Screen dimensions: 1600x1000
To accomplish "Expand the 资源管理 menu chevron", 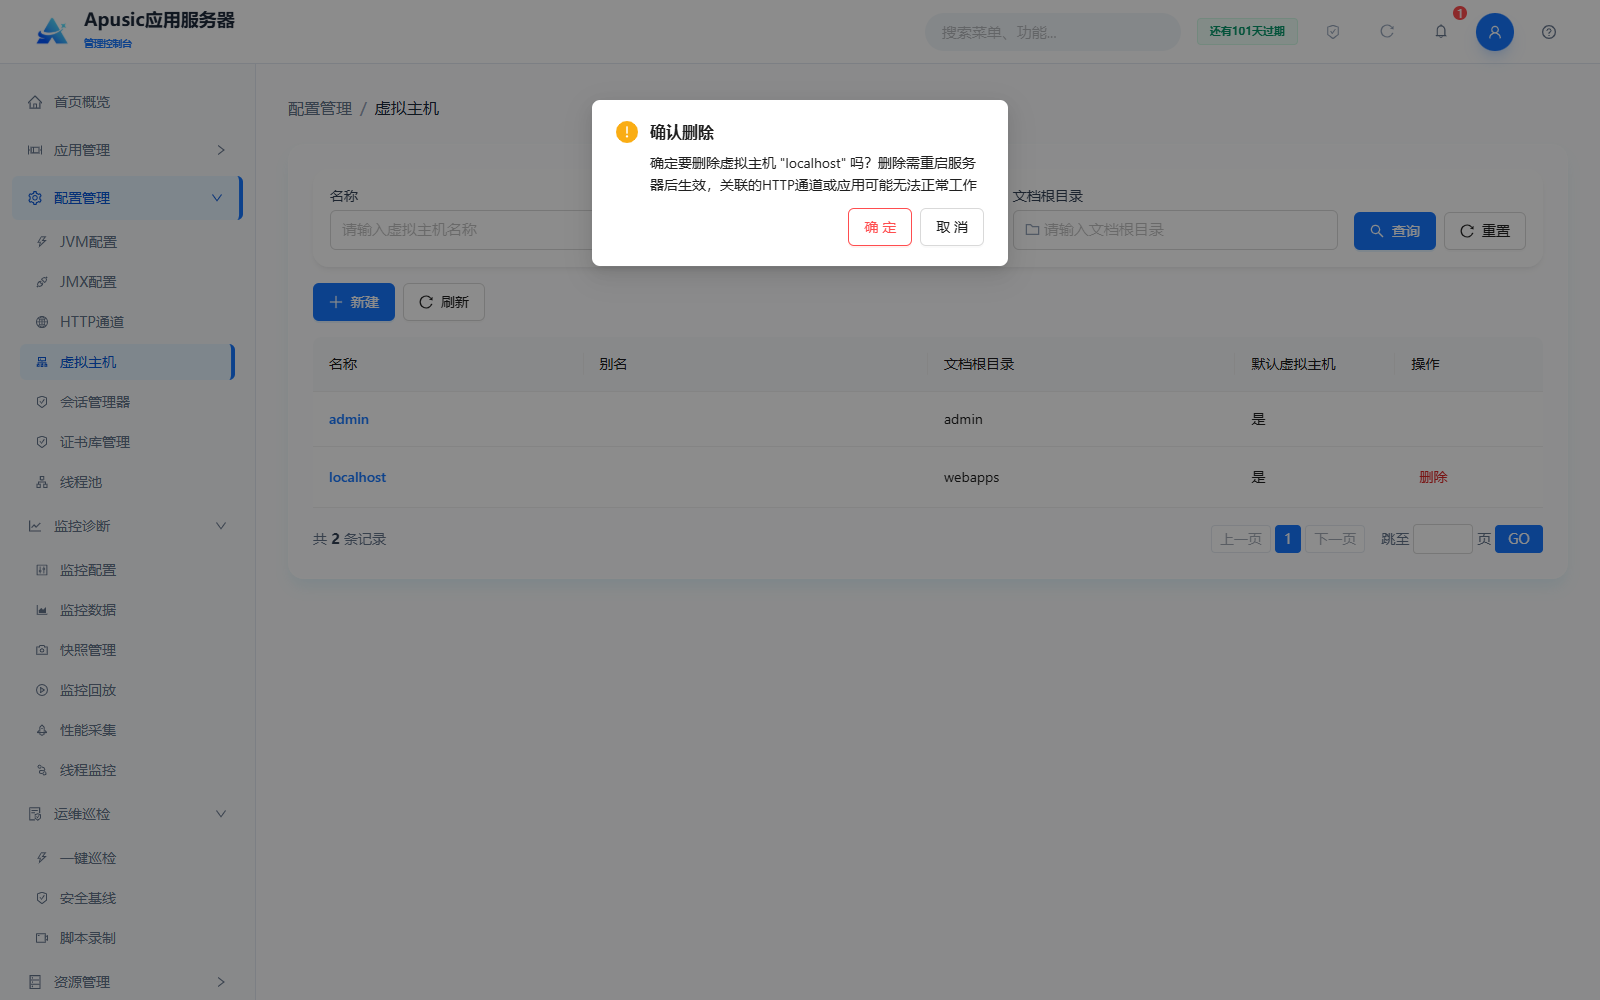I will [x=221, y=982].
